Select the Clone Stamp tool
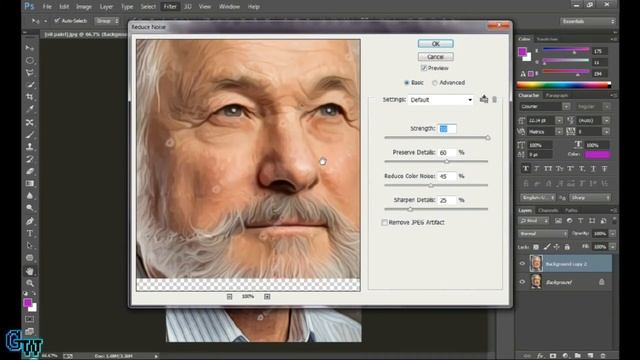 coord(29,147)
